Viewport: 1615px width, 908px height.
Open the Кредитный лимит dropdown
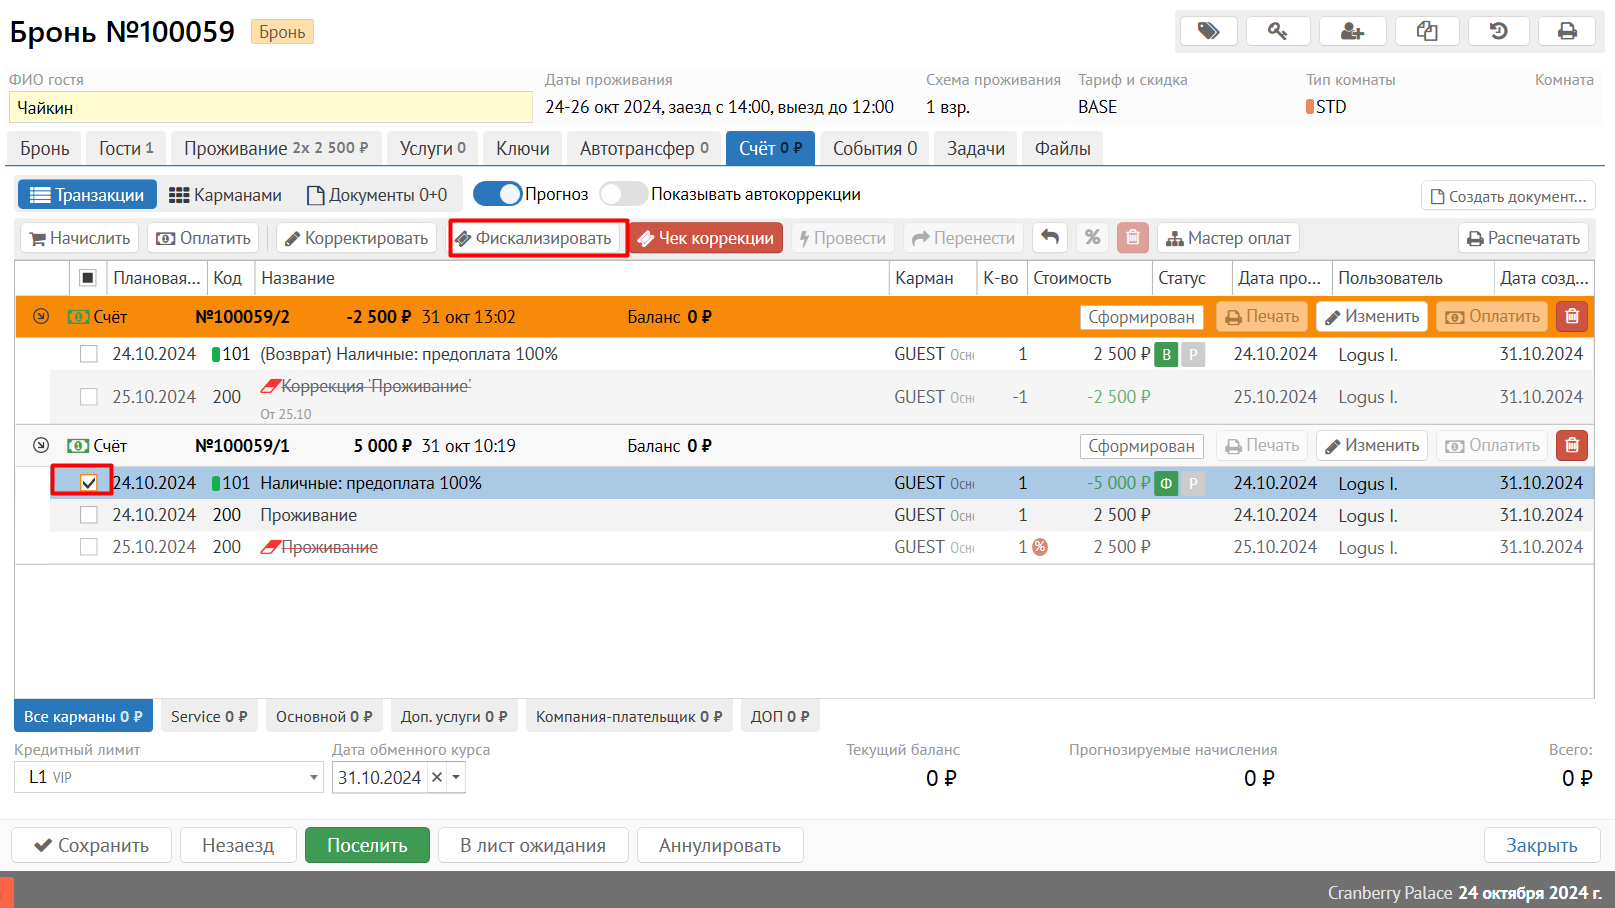[314, 777]
